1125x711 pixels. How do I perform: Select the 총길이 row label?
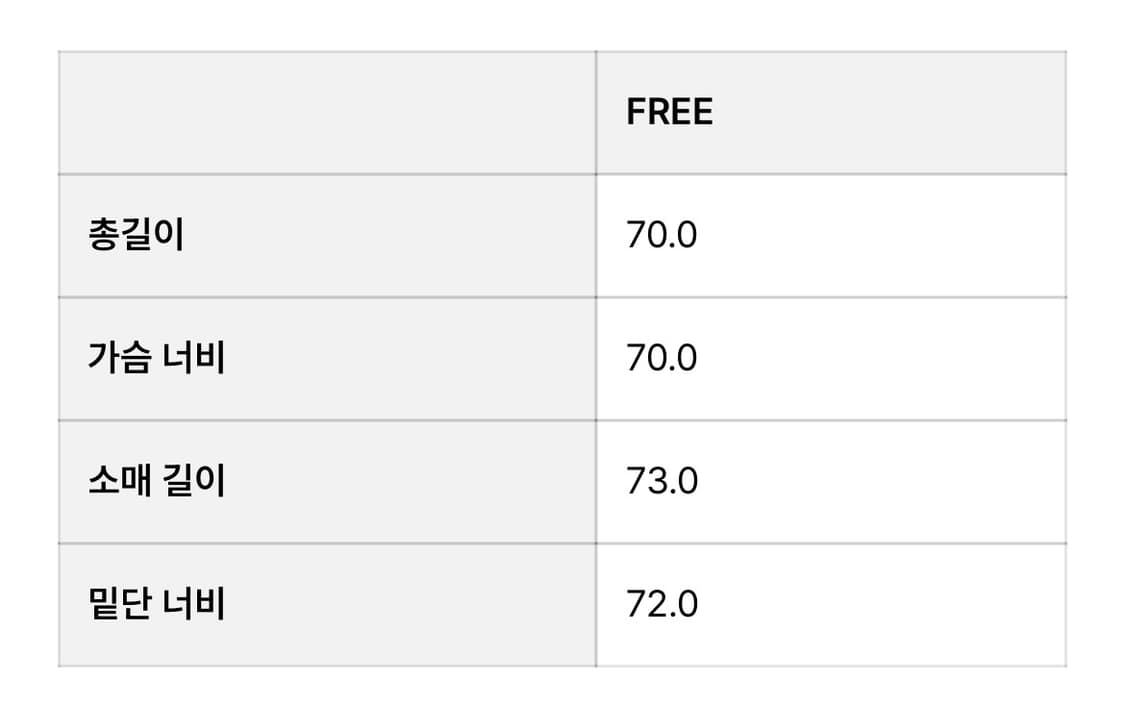(x=136, y=236)
